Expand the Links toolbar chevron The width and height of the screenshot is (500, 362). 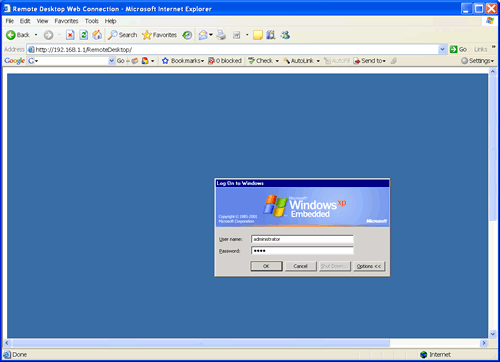pyautogui.click(x=494, y=47)
